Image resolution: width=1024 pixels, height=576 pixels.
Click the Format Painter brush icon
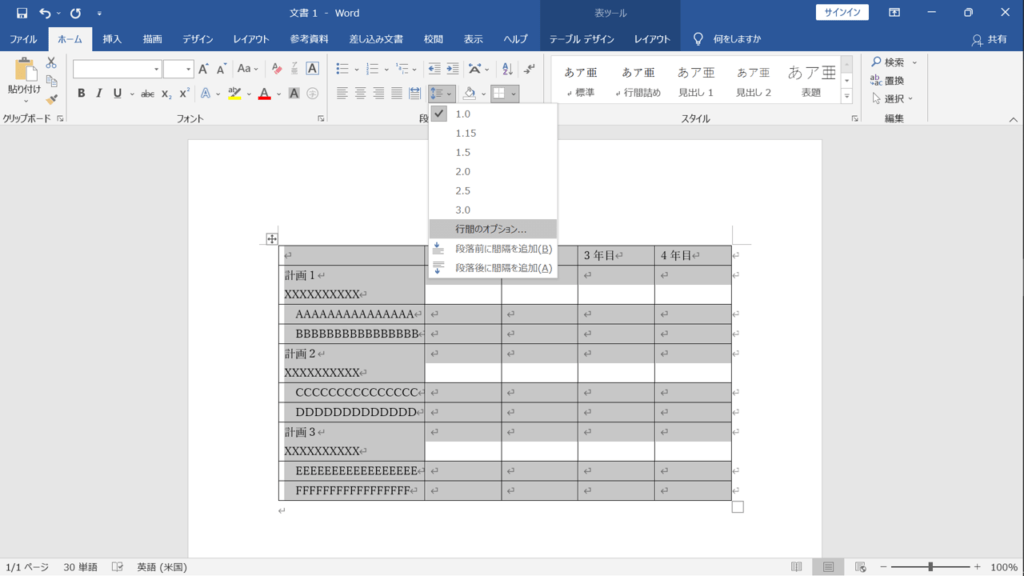tap(52, 99)
